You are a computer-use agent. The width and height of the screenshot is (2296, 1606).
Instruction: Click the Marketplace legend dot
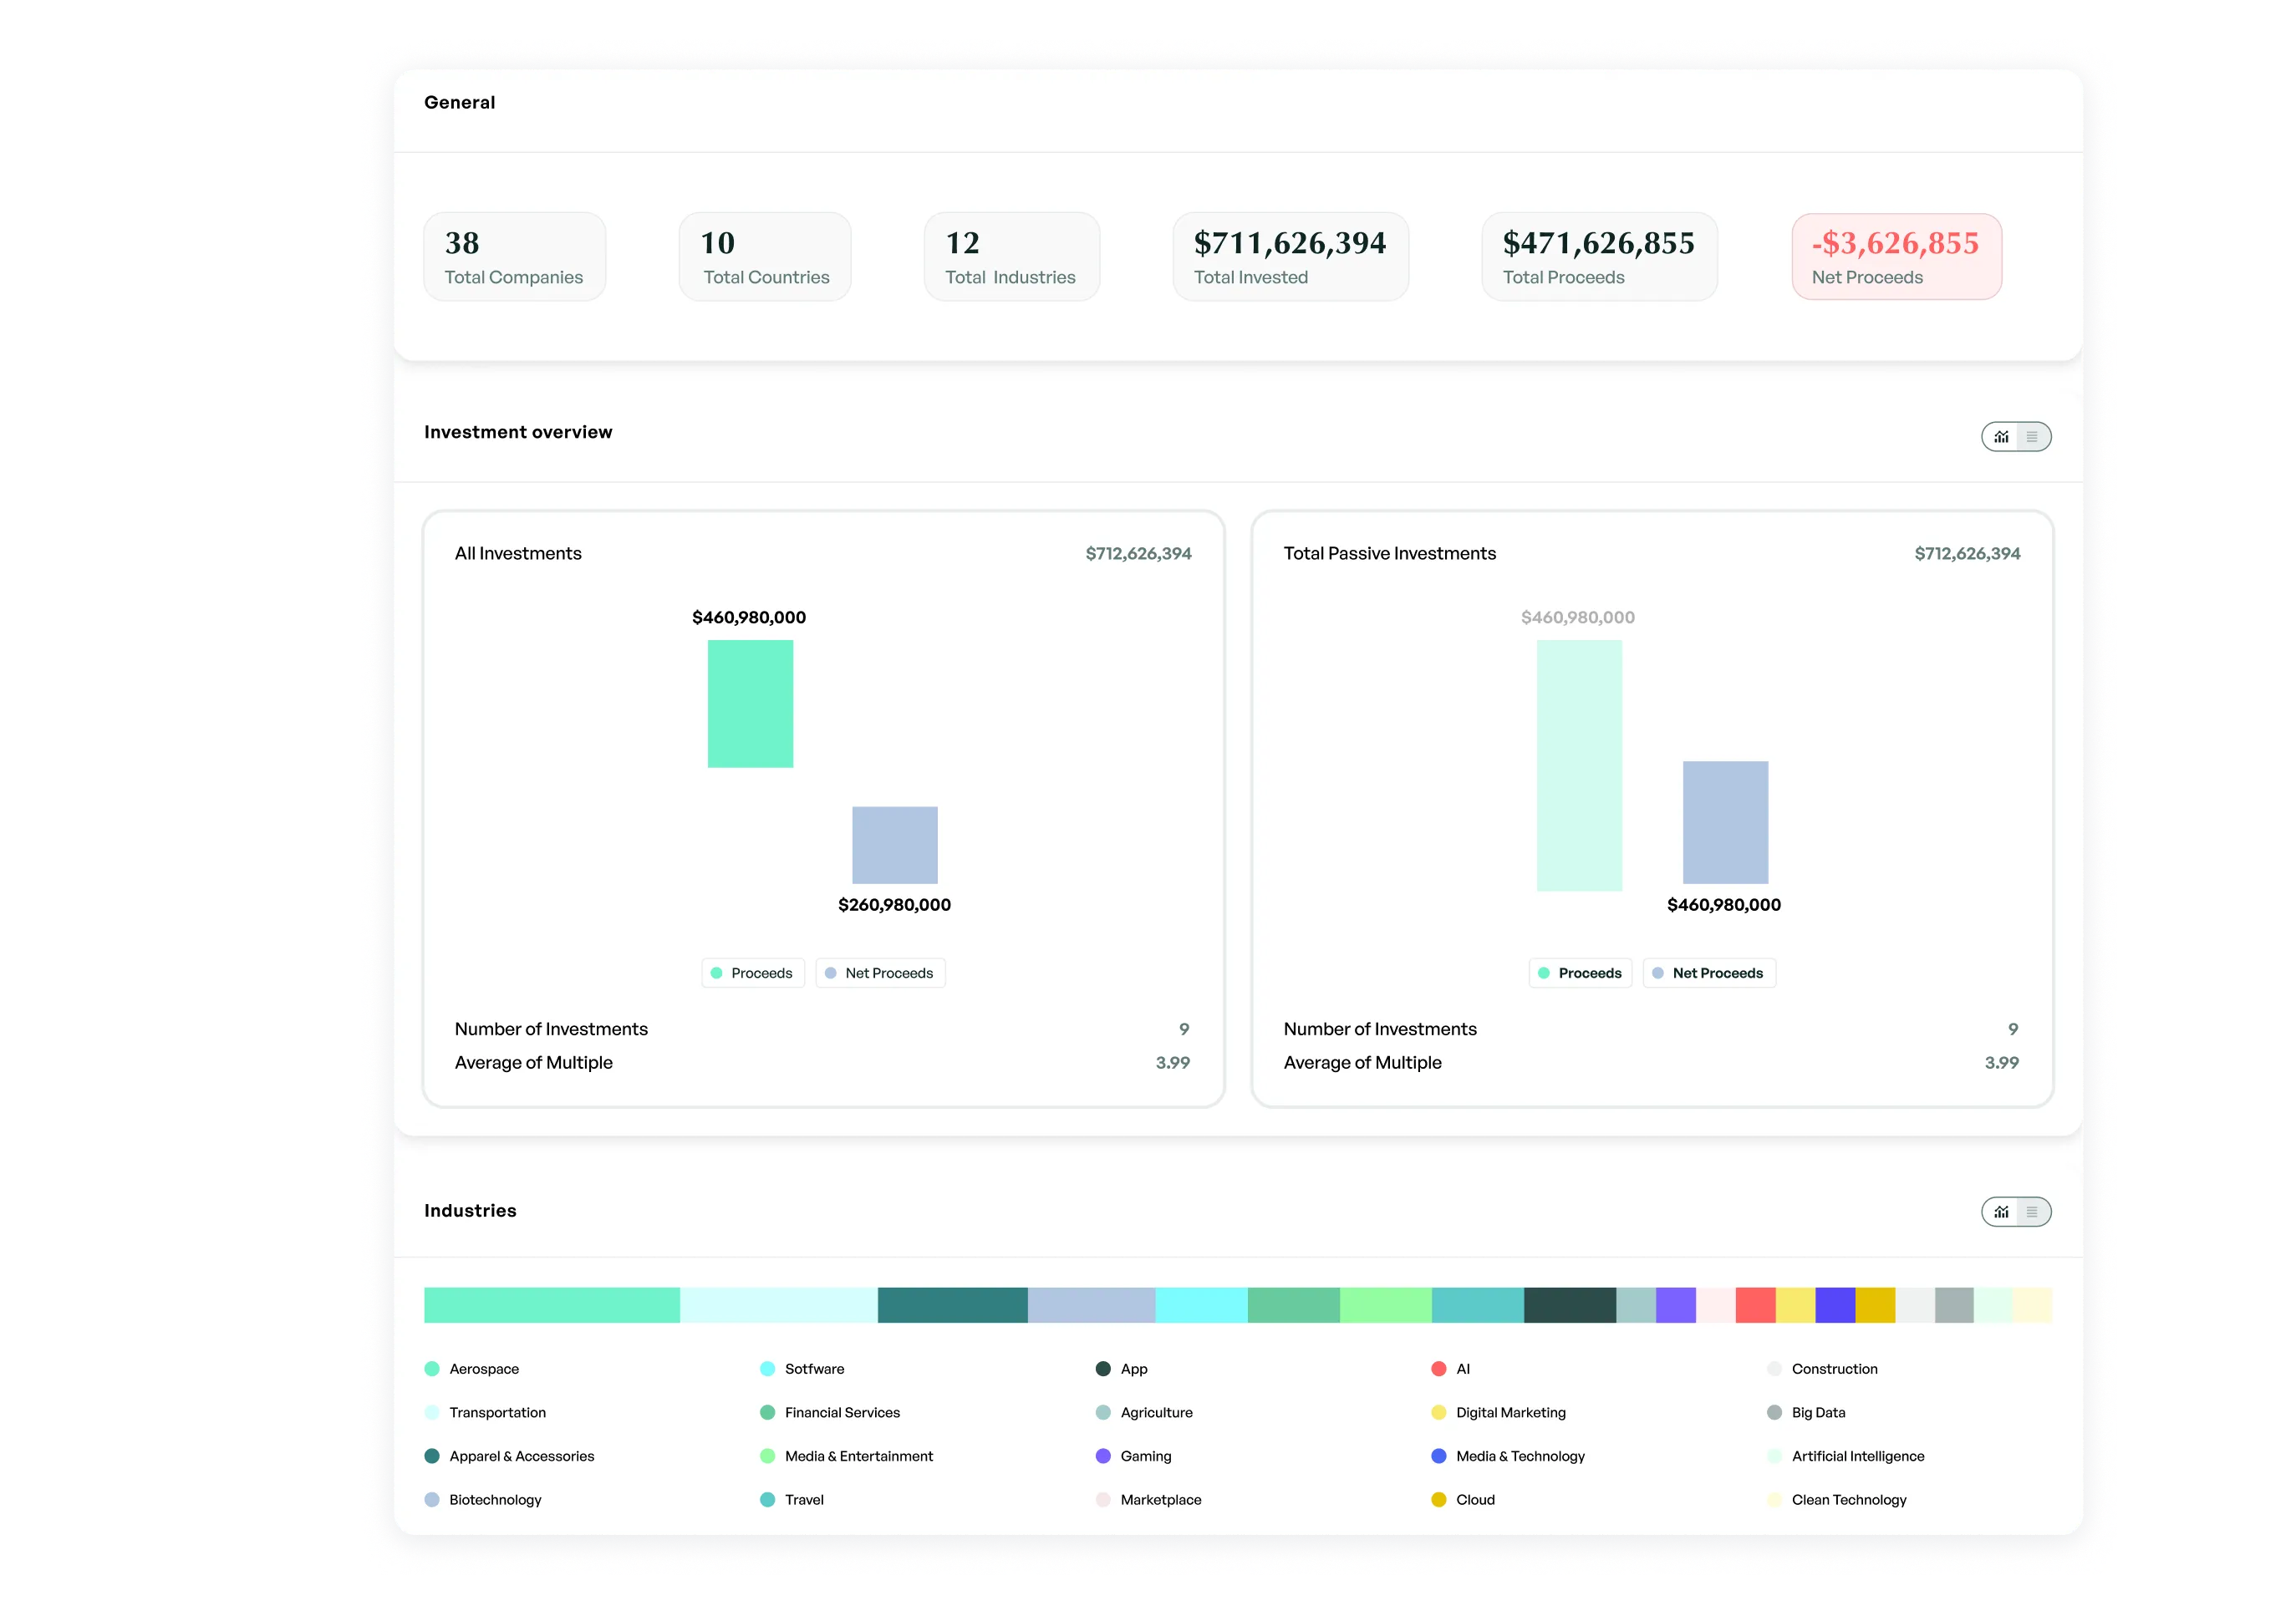(x=1103, y=1500)
